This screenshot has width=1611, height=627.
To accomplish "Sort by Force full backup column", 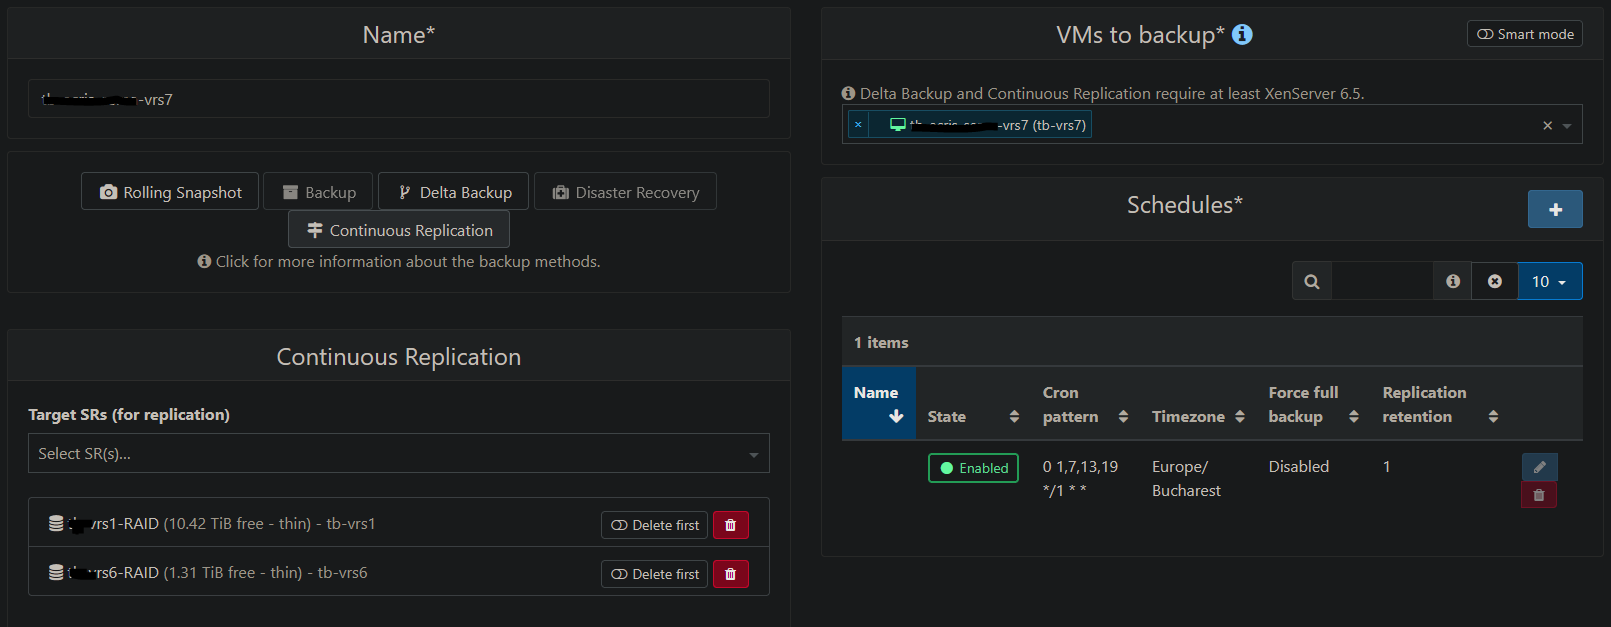I will (1313, 404).
